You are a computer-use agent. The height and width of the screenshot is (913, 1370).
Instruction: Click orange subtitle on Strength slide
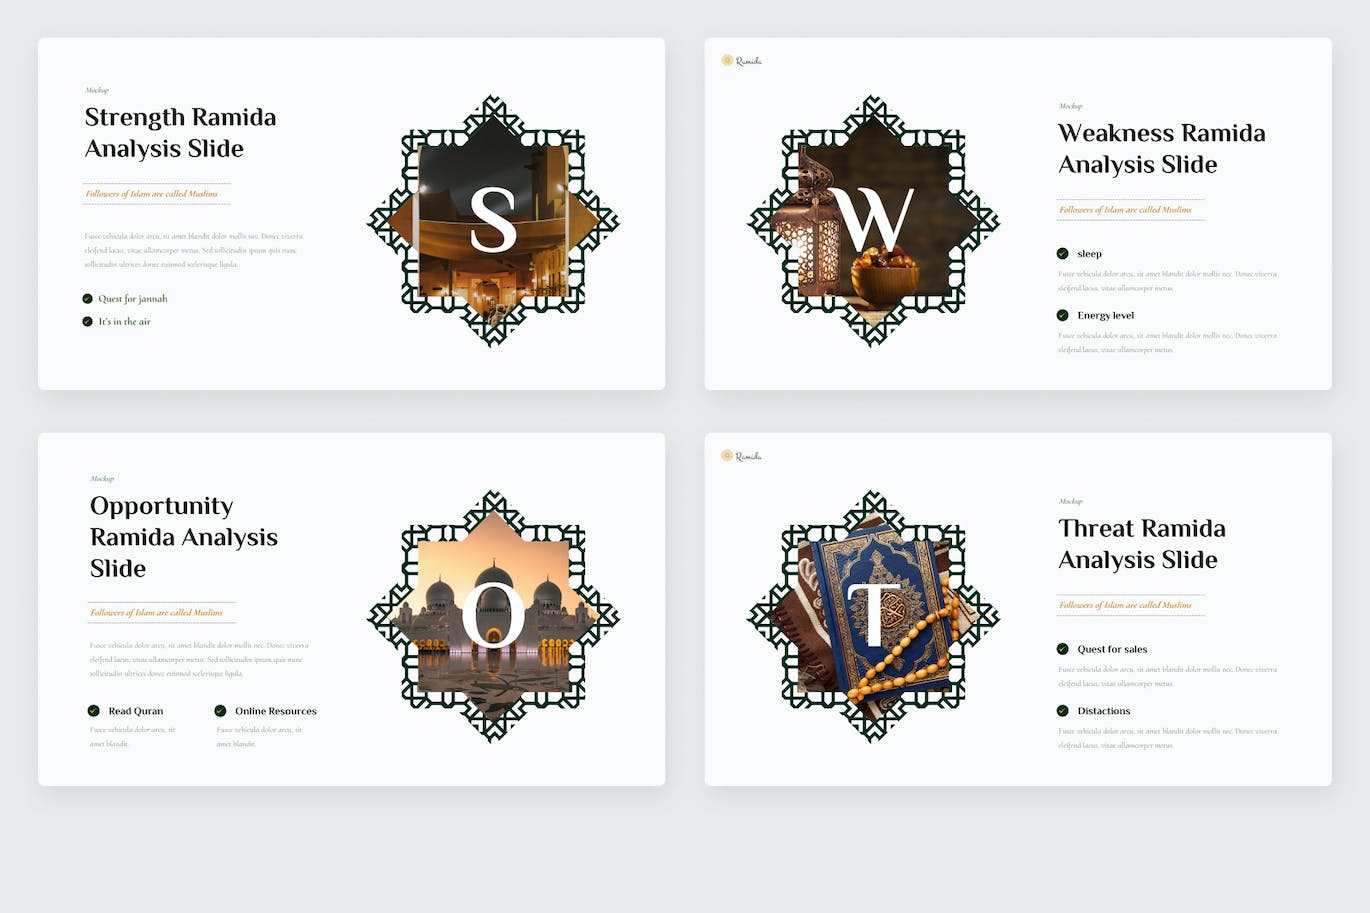152,194
